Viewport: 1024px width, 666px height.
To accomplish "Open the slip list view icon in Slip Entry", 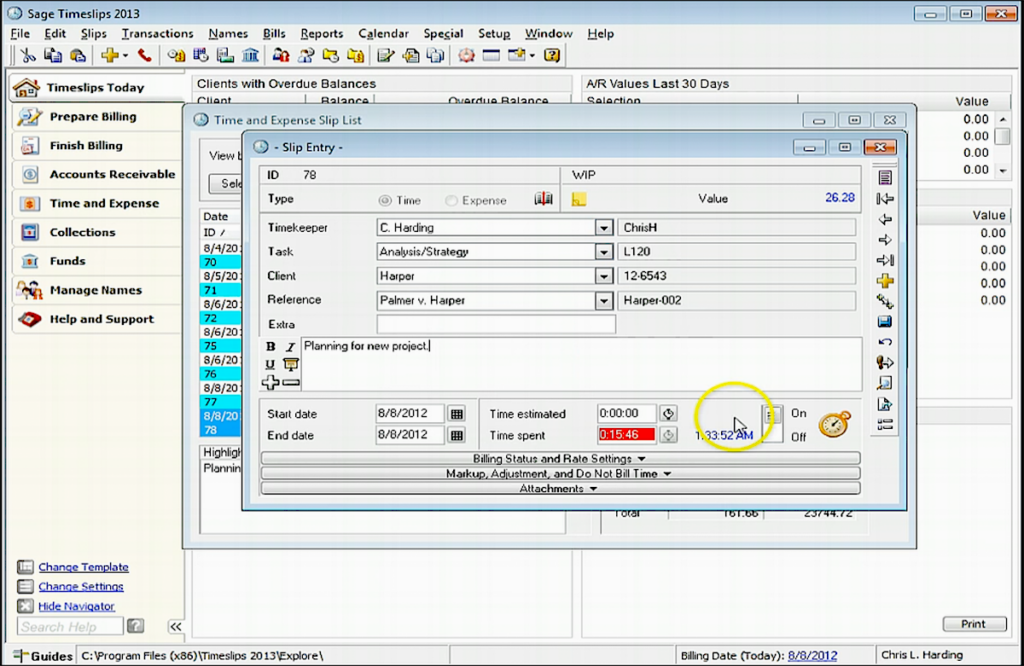I will pos(885,178).
